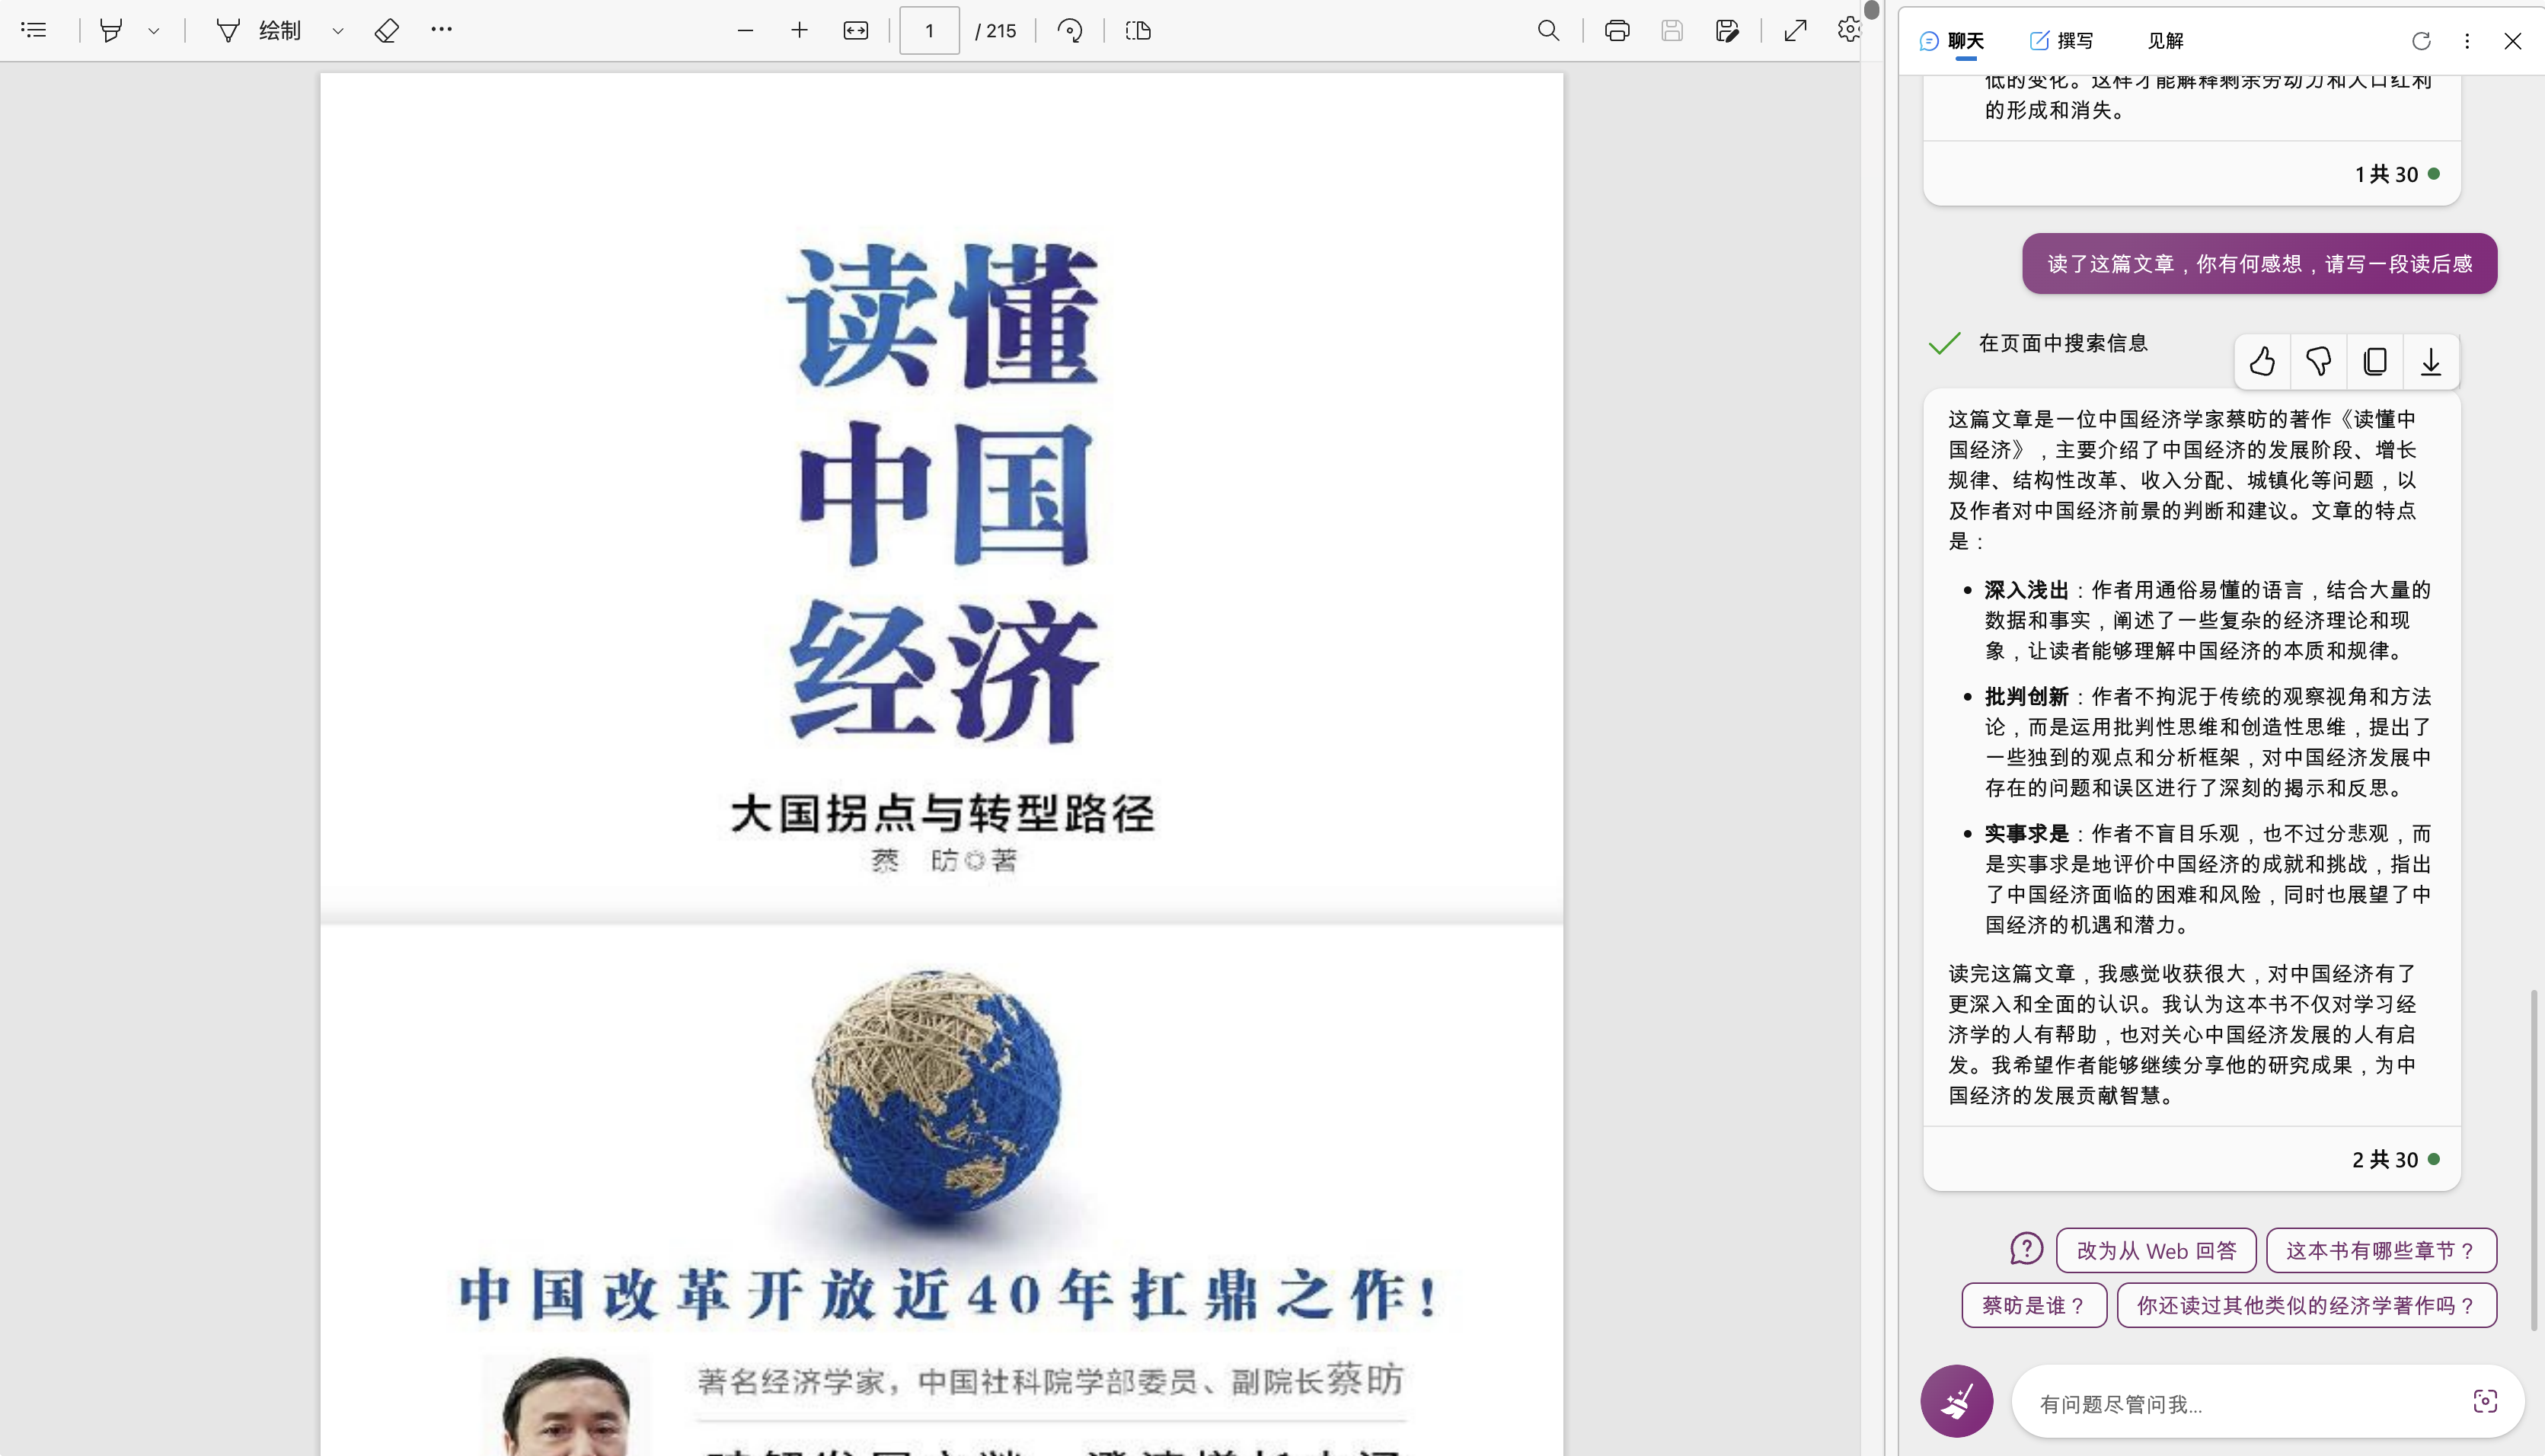Click the 改为从 Web 回答 button
The image size is (2545, 1456).
click(x=2155, y=1250)
